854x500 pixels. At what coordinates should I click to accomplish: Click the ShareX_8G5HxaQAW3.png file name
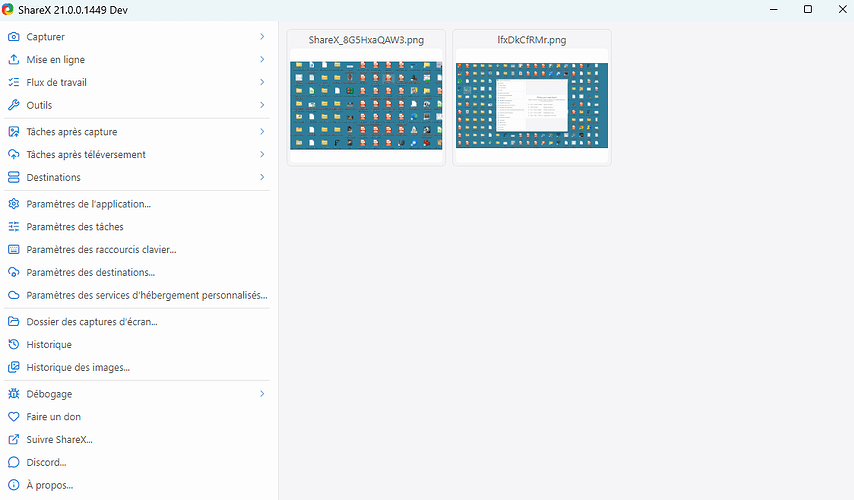tap(366, 40)
